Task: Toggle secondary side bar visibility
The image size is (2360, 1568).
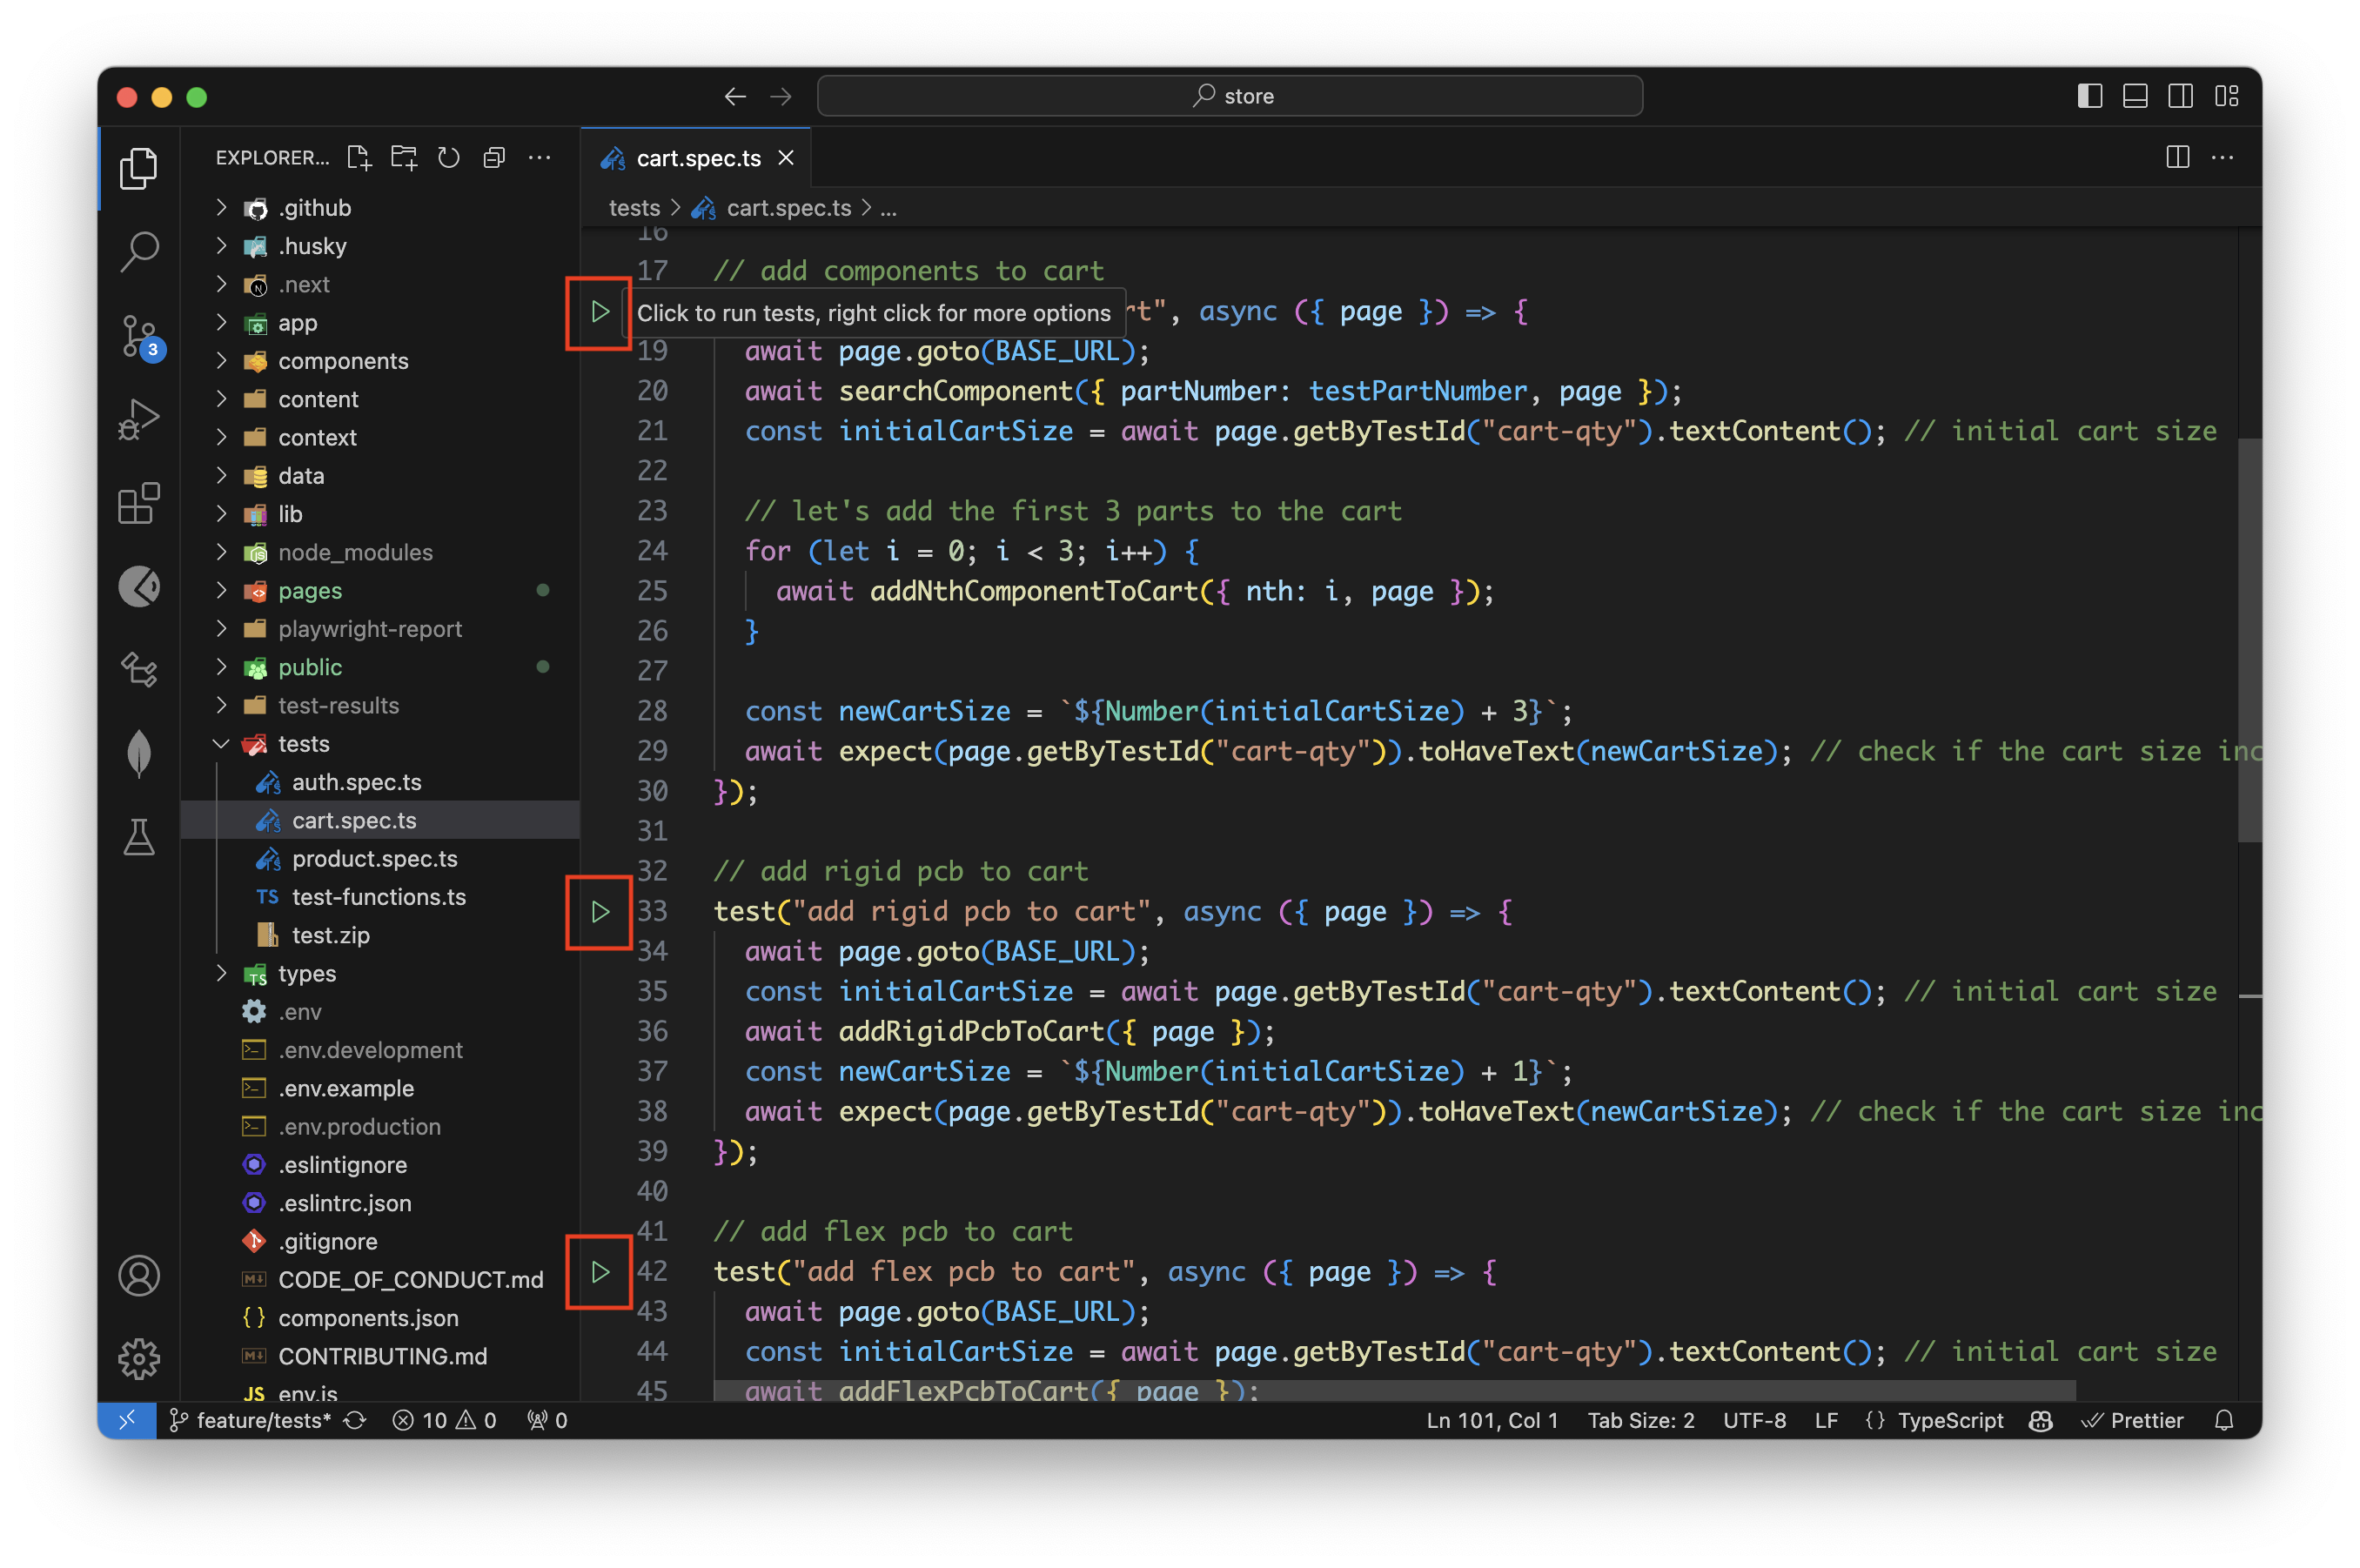Action: (2180, 96)
